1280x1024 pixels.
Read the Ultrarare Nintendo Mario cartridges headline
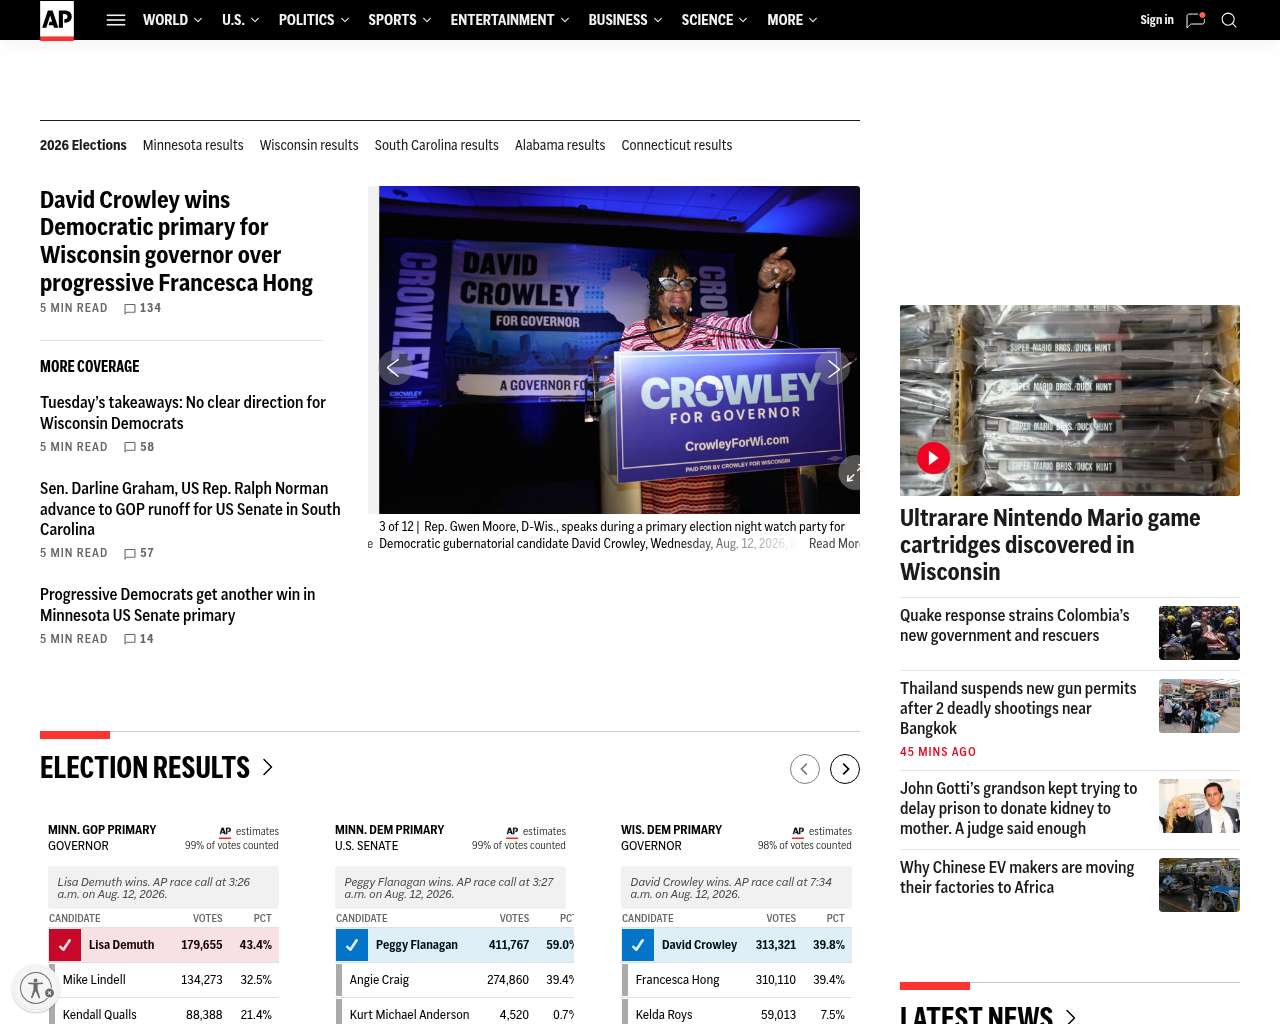pyautogui.click(x=1050, y=545)
